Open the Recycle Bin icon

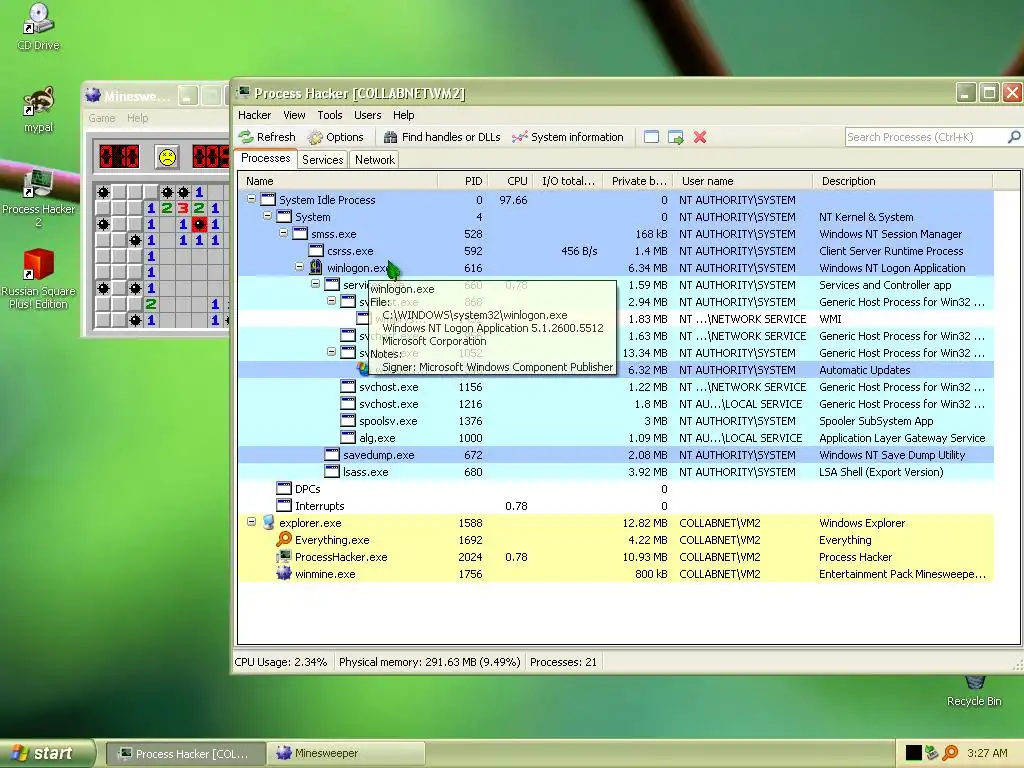974,692
